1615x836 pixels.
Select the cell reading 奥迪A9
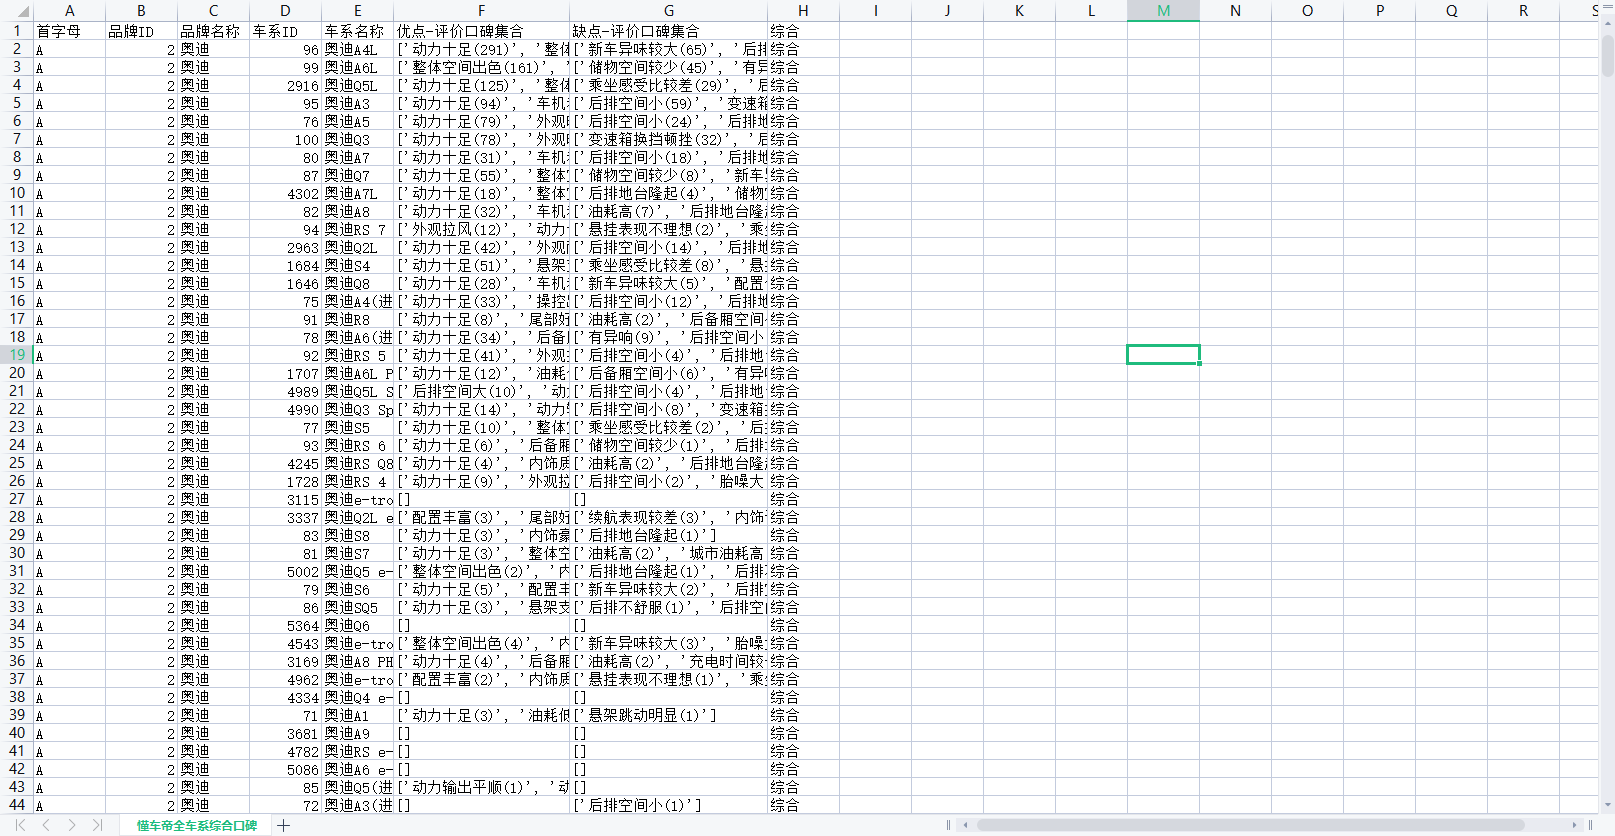(x=357, y=733)
